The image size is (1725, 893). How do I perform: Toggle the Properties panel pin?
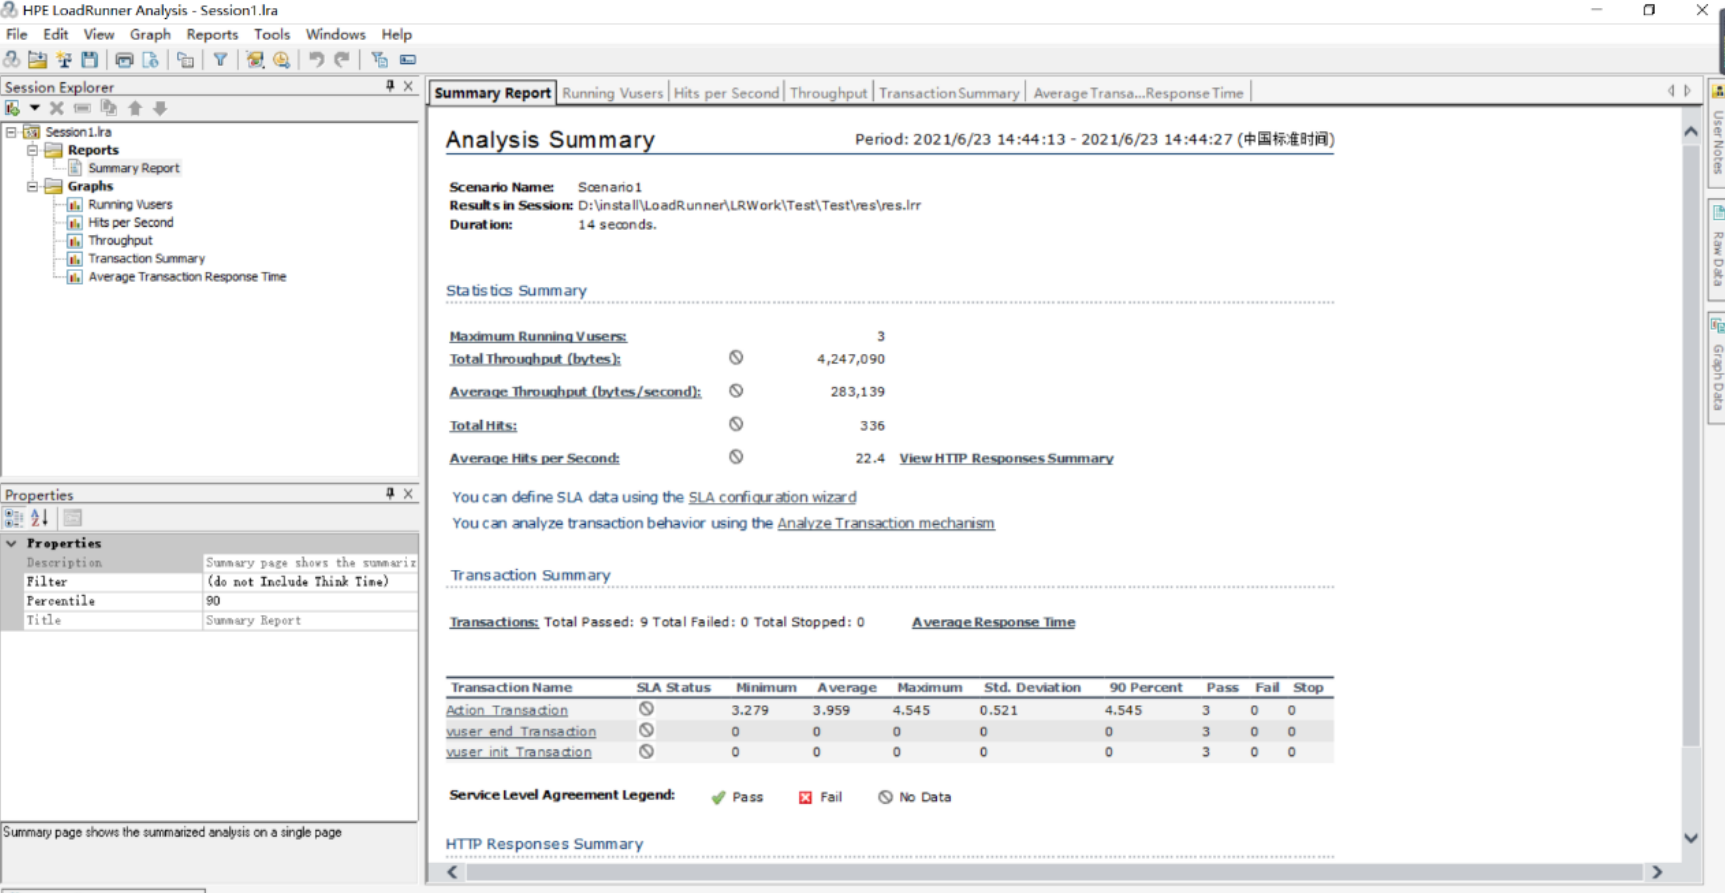click(390, 494)
